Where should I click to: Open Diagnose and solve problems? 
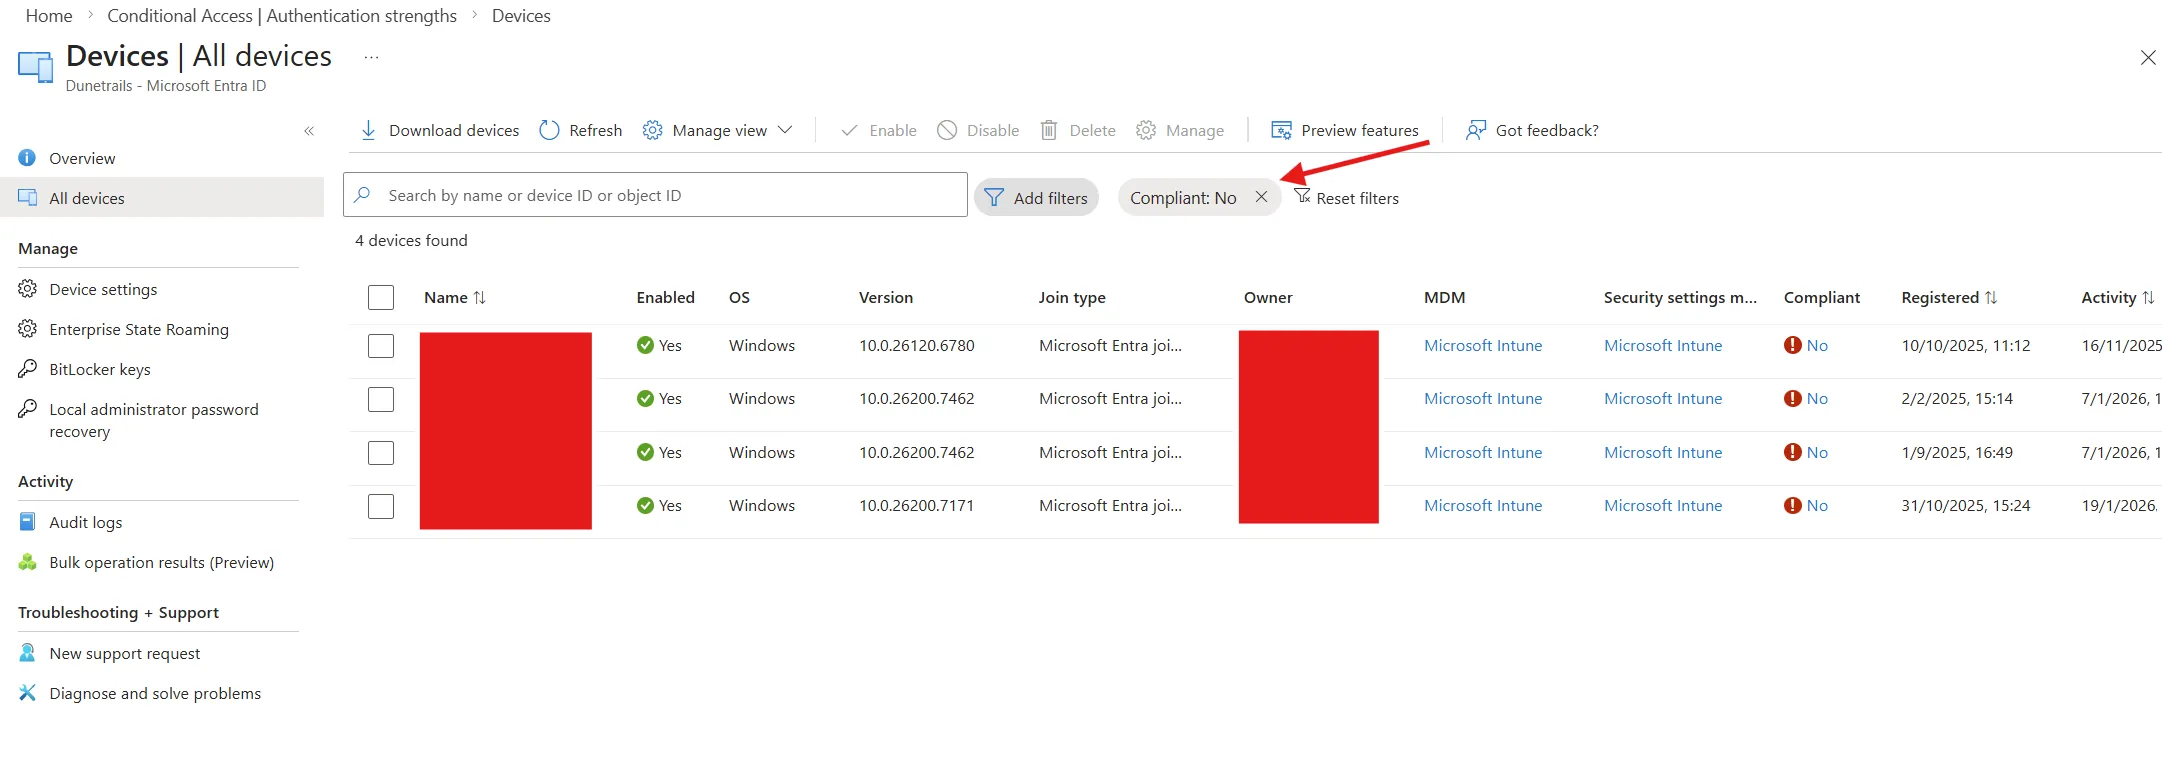[154, 693]
